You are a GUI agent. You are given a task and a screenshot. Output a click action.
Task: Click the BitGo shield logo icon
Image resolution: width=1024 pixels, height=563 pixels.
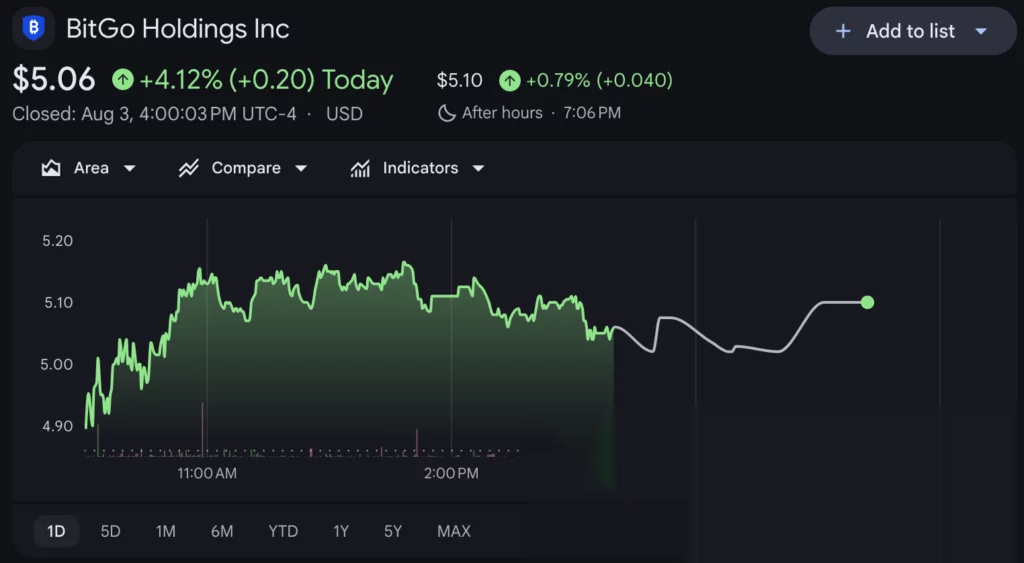click(x=33, y=28)
